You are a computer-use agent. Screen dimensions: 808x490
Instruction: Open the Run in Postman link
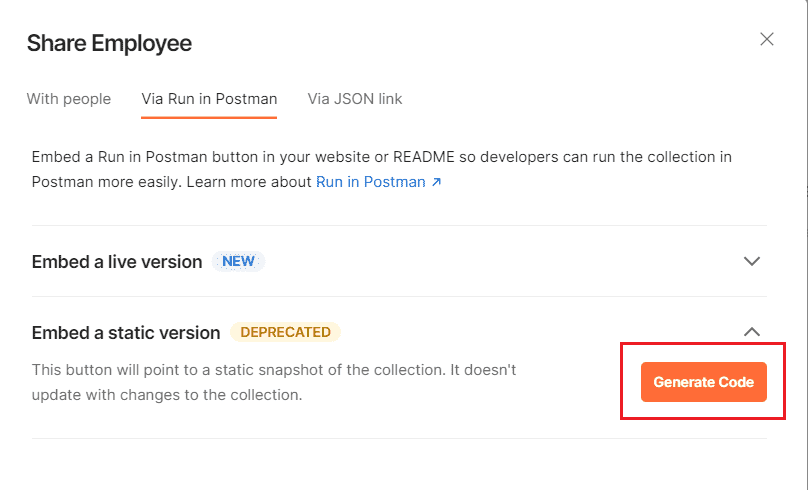[371, 182]
